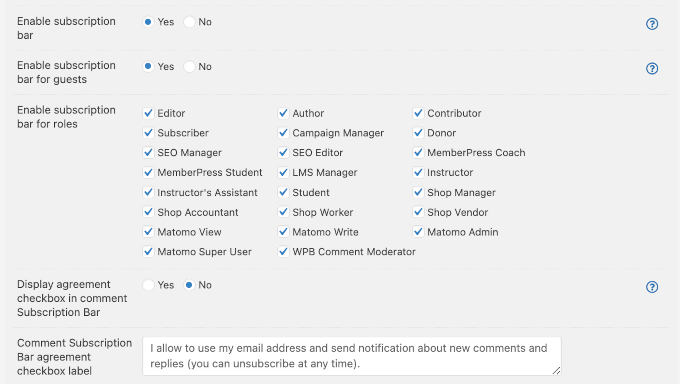
Task: Toggle Instructor's Assistant checkbox
Action: coord(148,192)
